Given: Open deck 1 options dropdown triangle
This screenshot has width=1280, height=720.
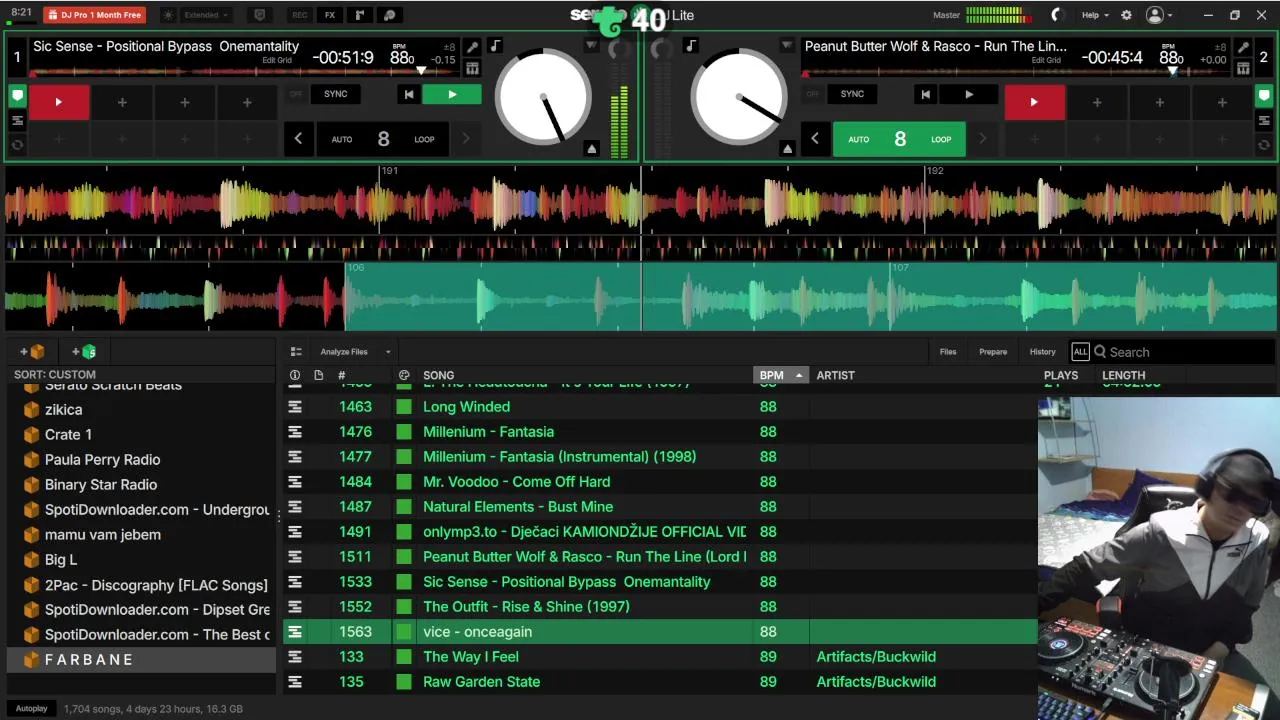Looking at the screenshot, I should click(x=591, y=46).
